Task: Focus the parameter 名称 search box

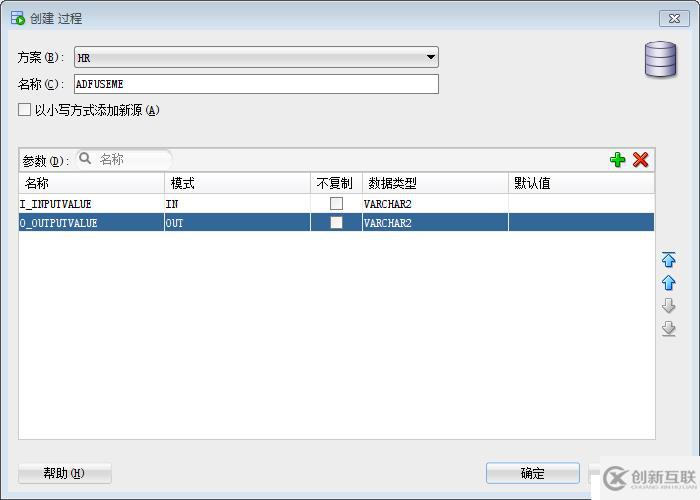Action: [124, 159]
